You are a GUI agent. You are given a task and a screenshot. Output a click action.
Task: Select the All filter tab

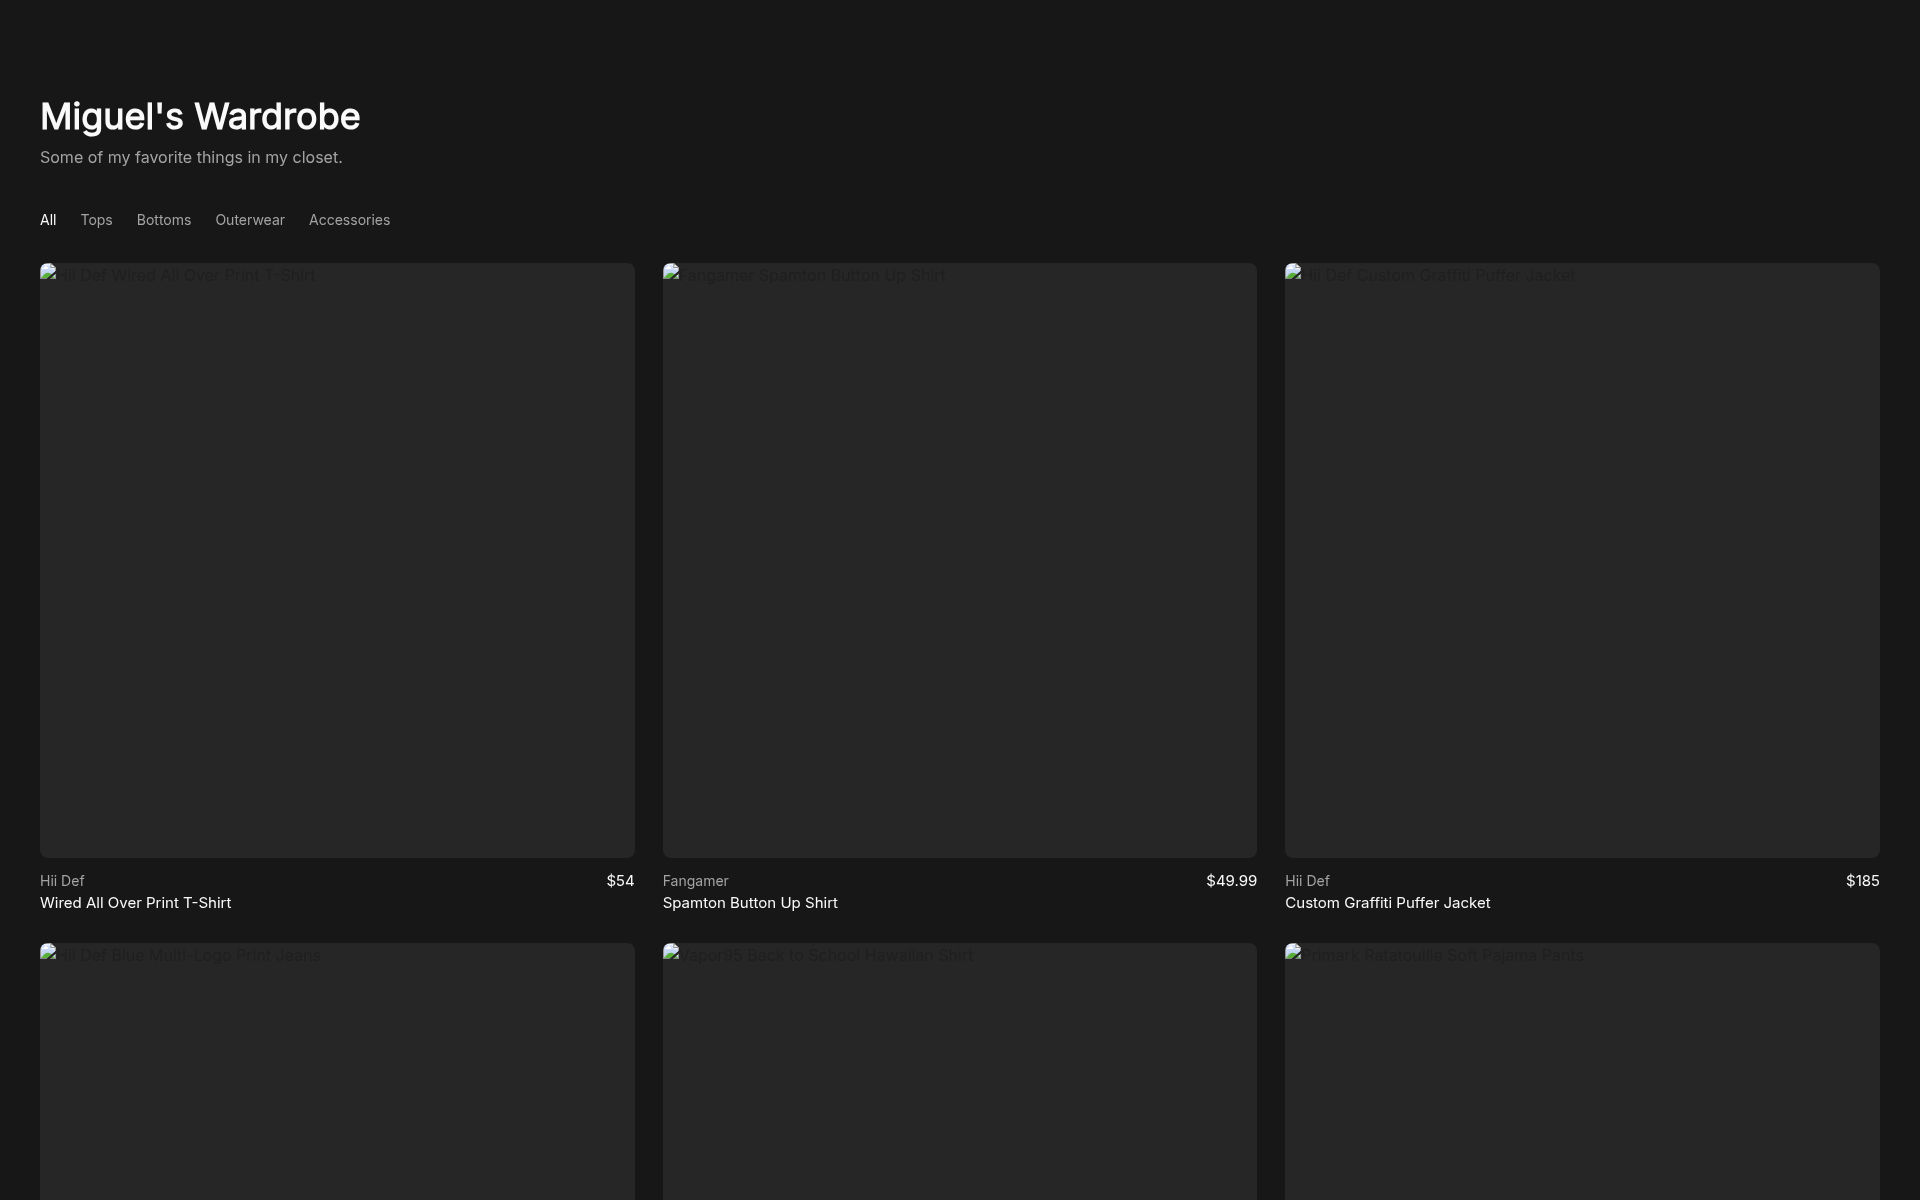[x=48, y=220]
